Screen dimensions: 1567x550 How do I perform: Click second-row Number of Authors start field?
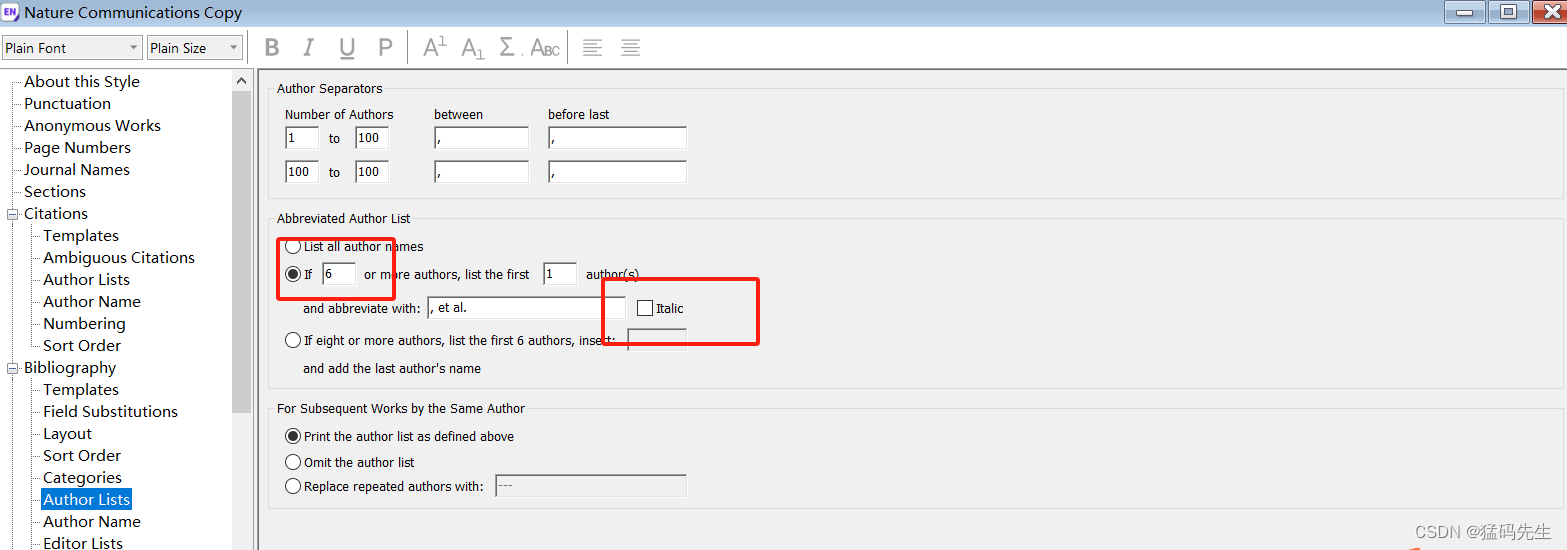point(302,172)
